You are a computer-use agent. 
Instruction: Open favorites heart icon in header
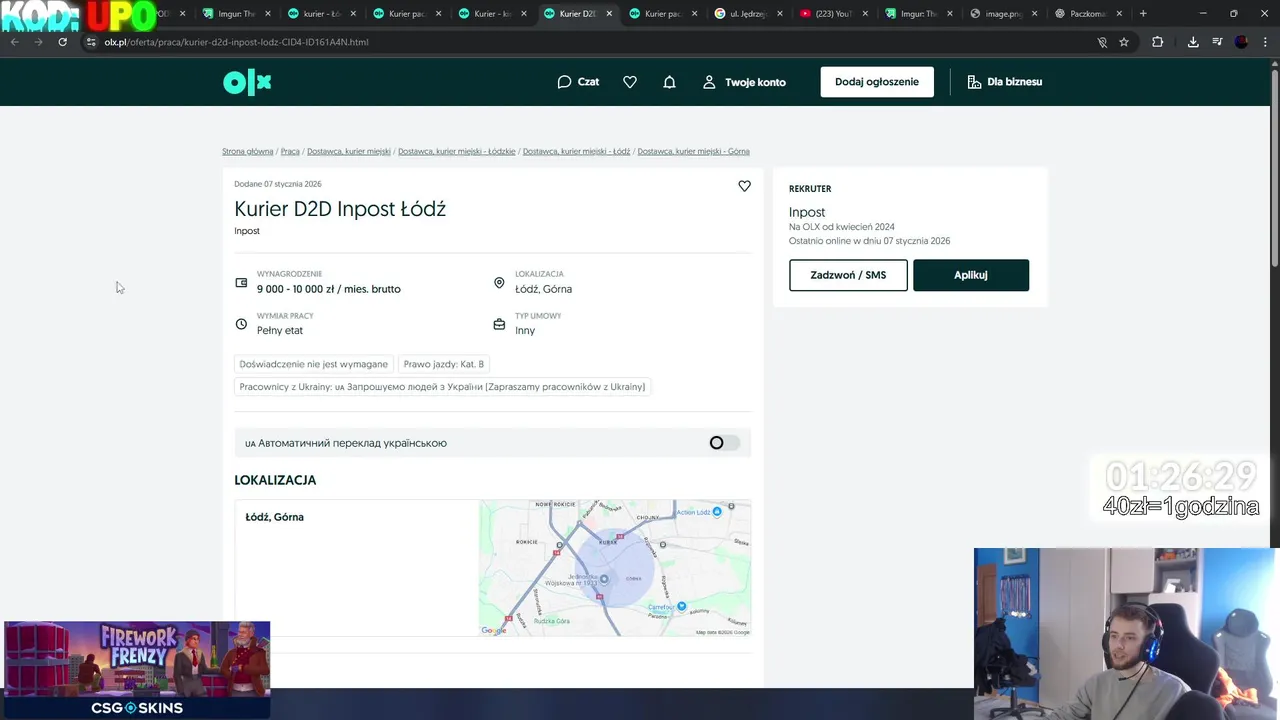630,82
